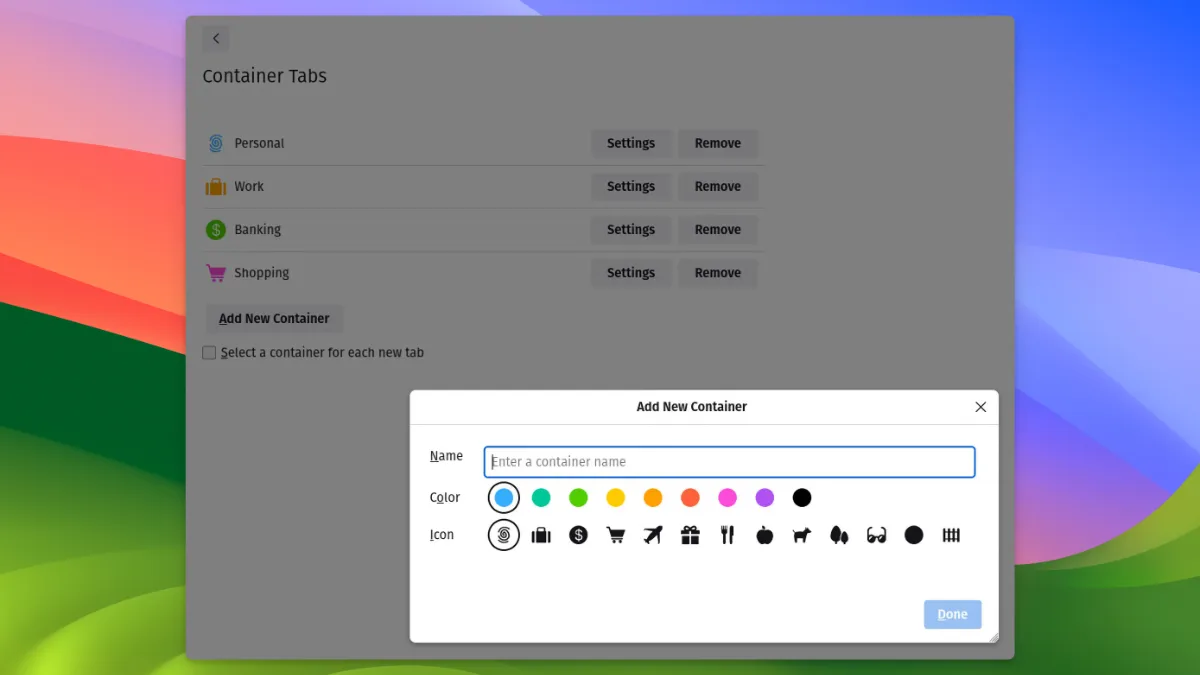1200x675 pixels.
Task: Select the gift box icon
Action: (x=690, y=535)
